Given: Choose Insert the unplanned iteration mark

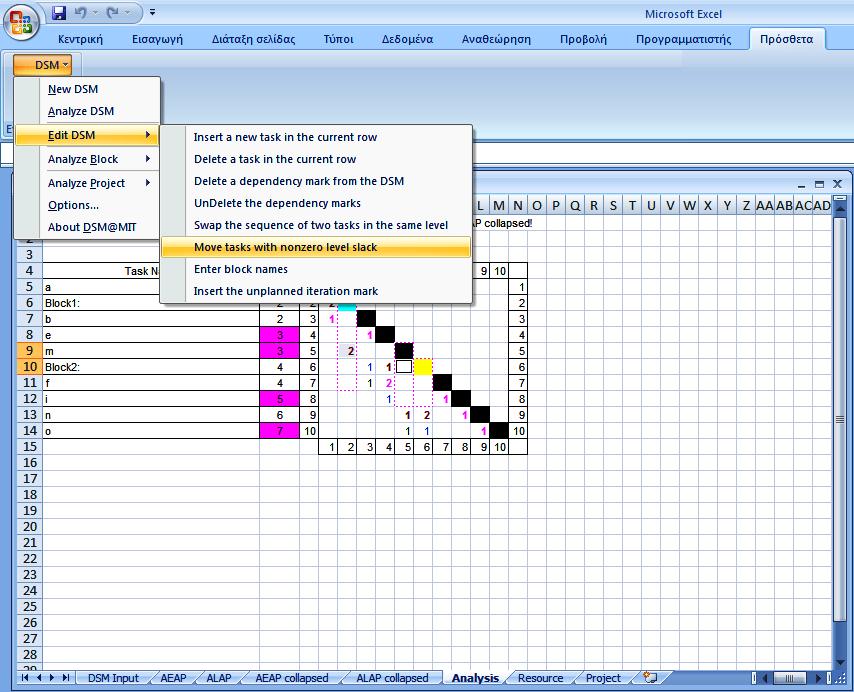Looking at the screenshot, I should [316, 291].
